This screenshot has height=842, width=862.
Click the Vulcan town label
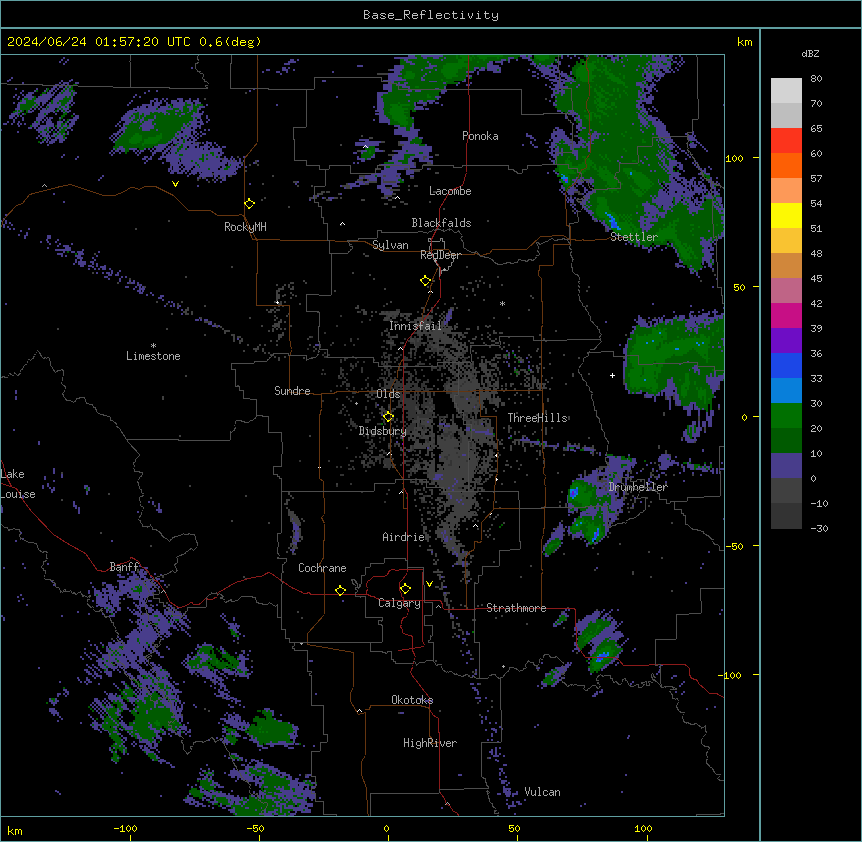pyautogui.click(x=543, y=792)
